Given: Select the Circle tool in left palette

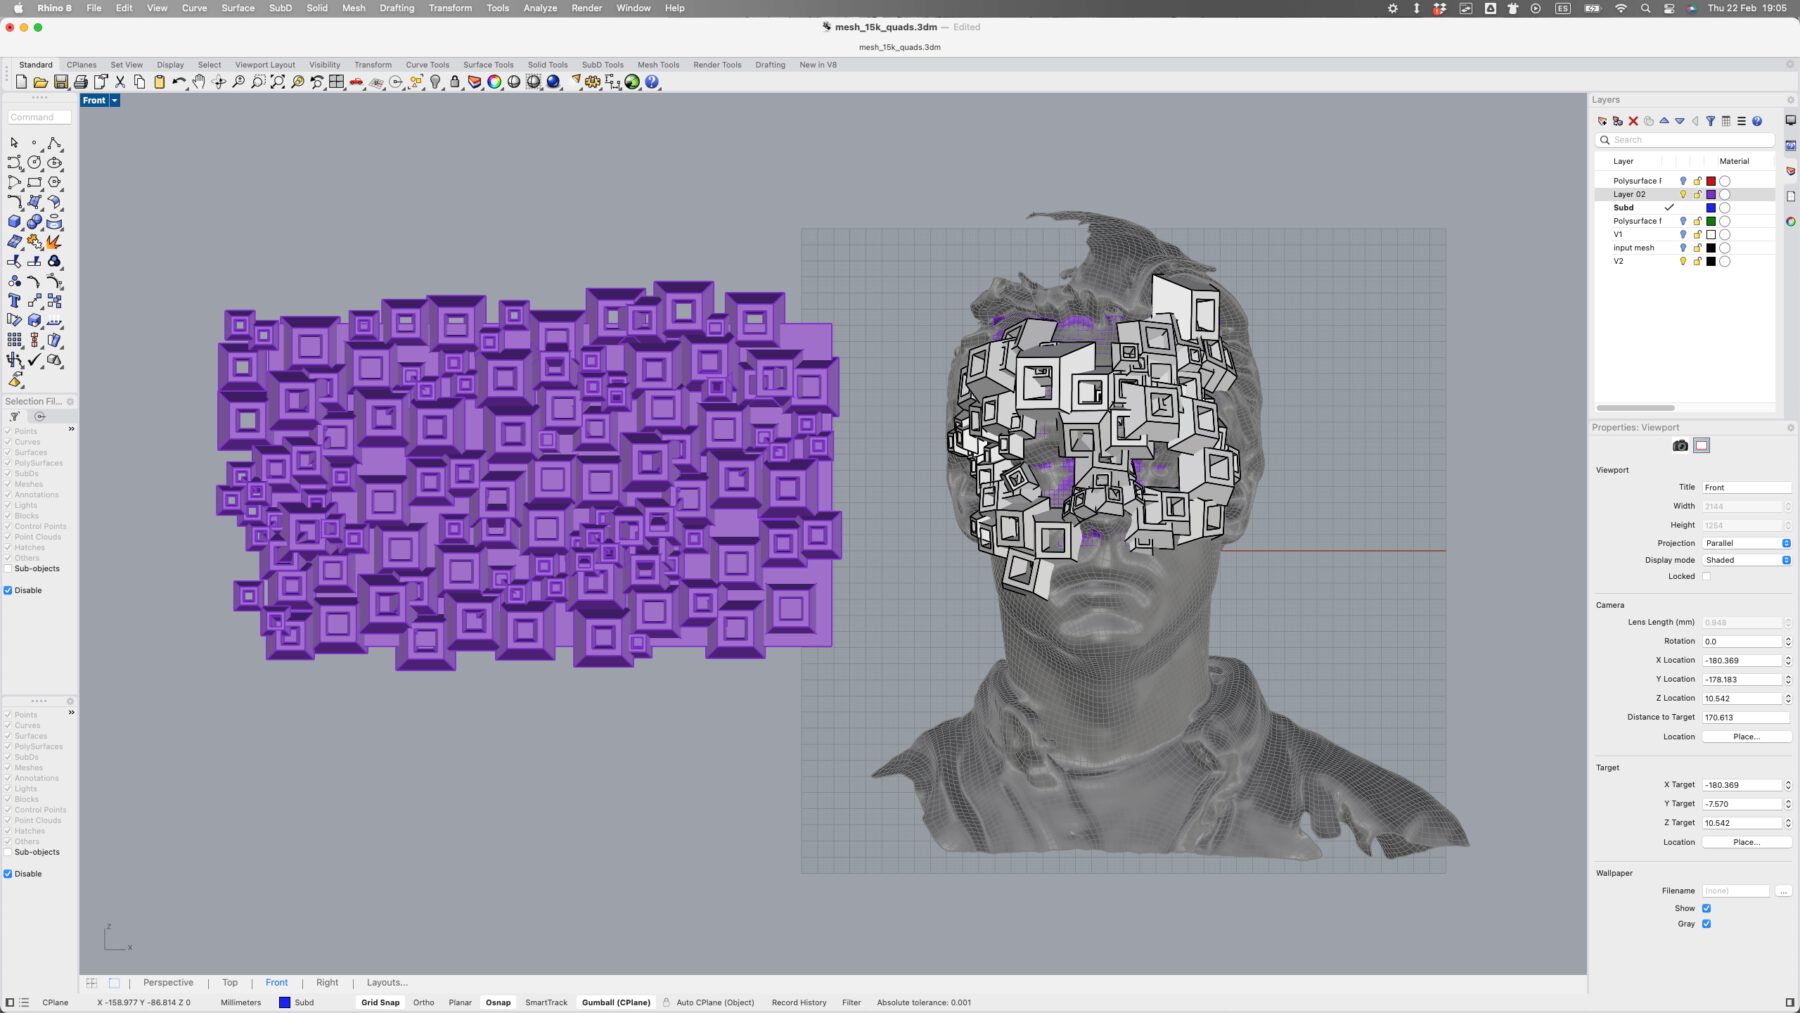Looking at the screenshot, I should tap(34, 162).
